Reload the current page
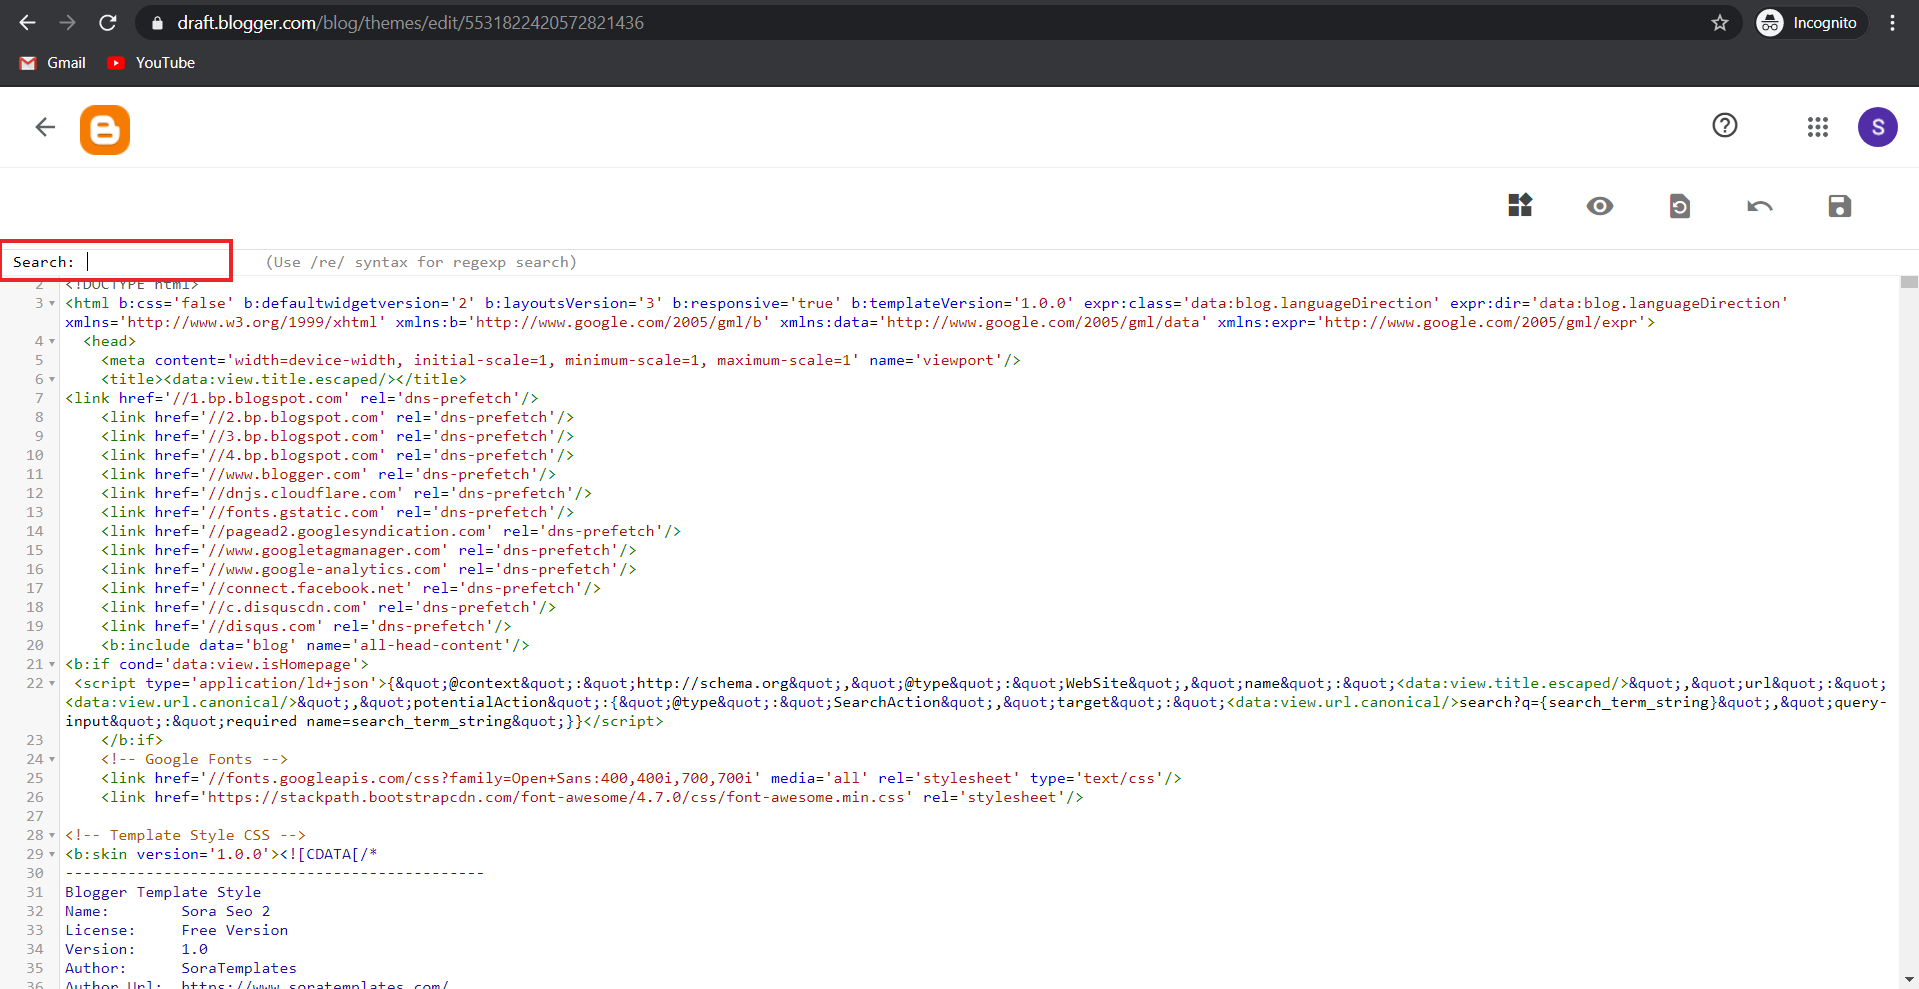 108,23
